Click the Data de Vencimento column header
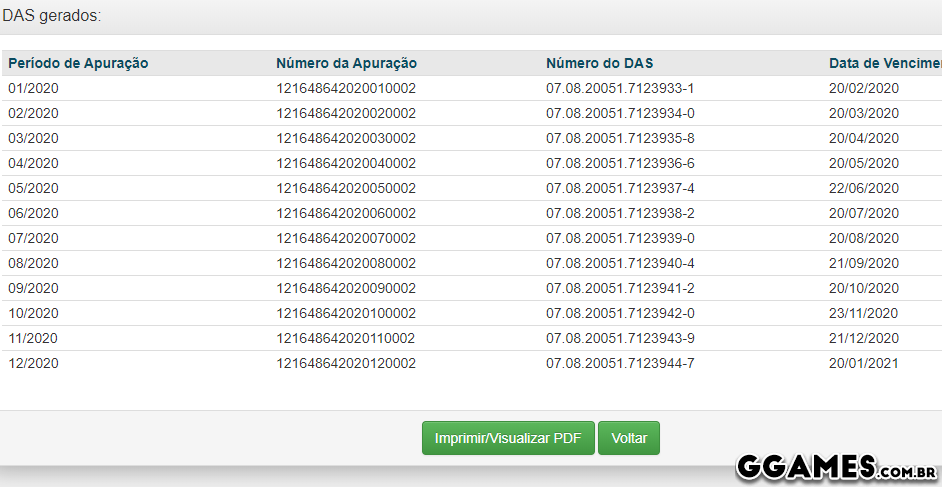Screen dimensions: 942x487 [884, 63]
